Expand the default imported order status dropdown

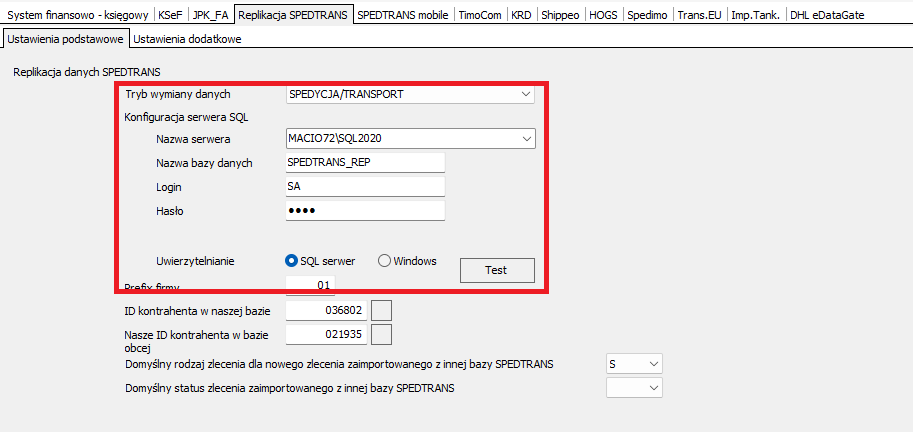tap(653, 387)
